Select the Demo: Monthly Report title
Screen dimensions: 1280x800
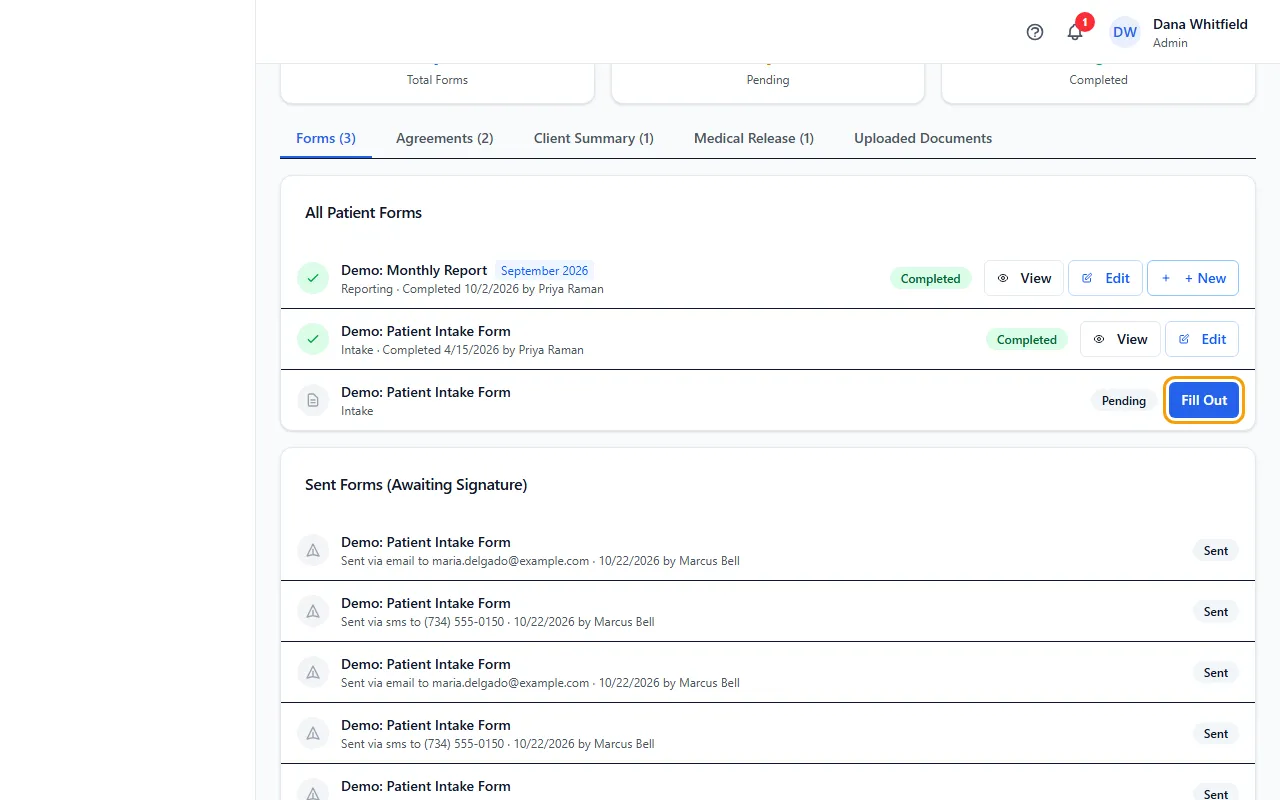coord(414,270)
